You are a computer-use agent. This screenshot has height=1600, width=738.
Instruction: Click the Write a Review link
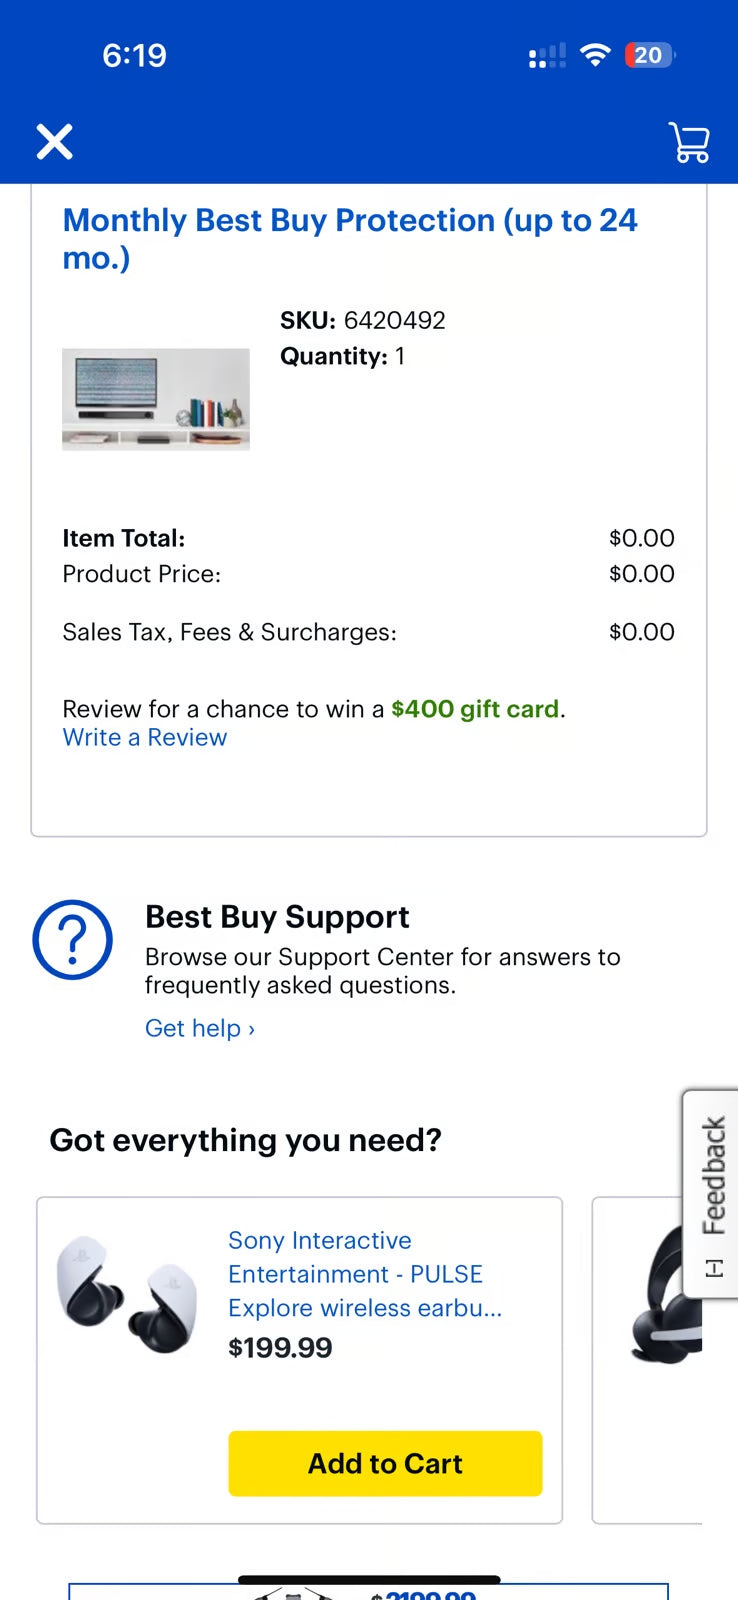click(x=145, y=738)
